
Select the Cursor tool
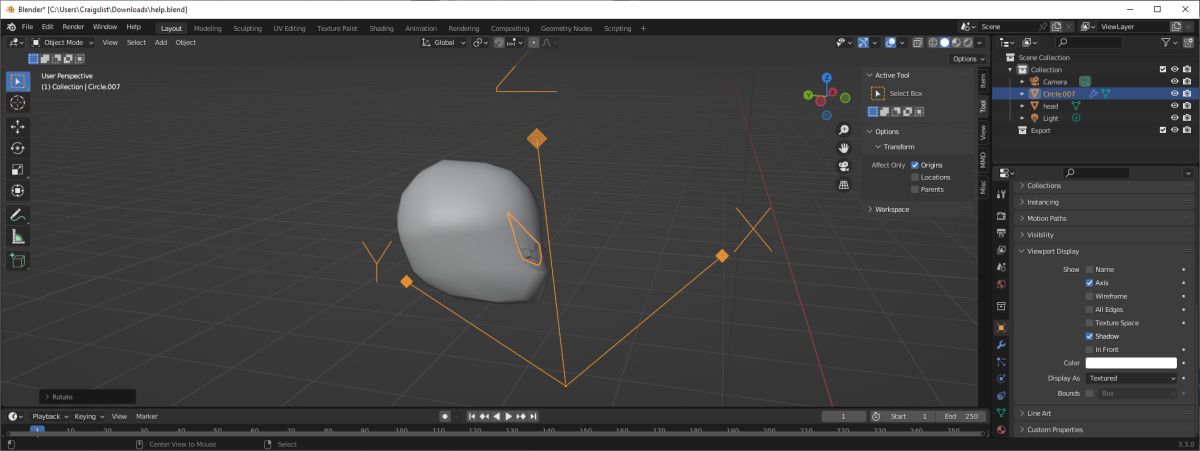coord(18,103)
